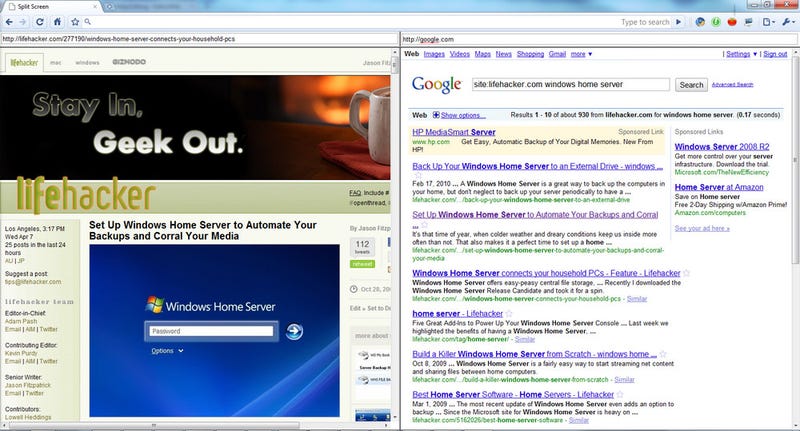
Task: Select the Split Screen browser tab
Action: pyautogui.click(x=51, y=7)
